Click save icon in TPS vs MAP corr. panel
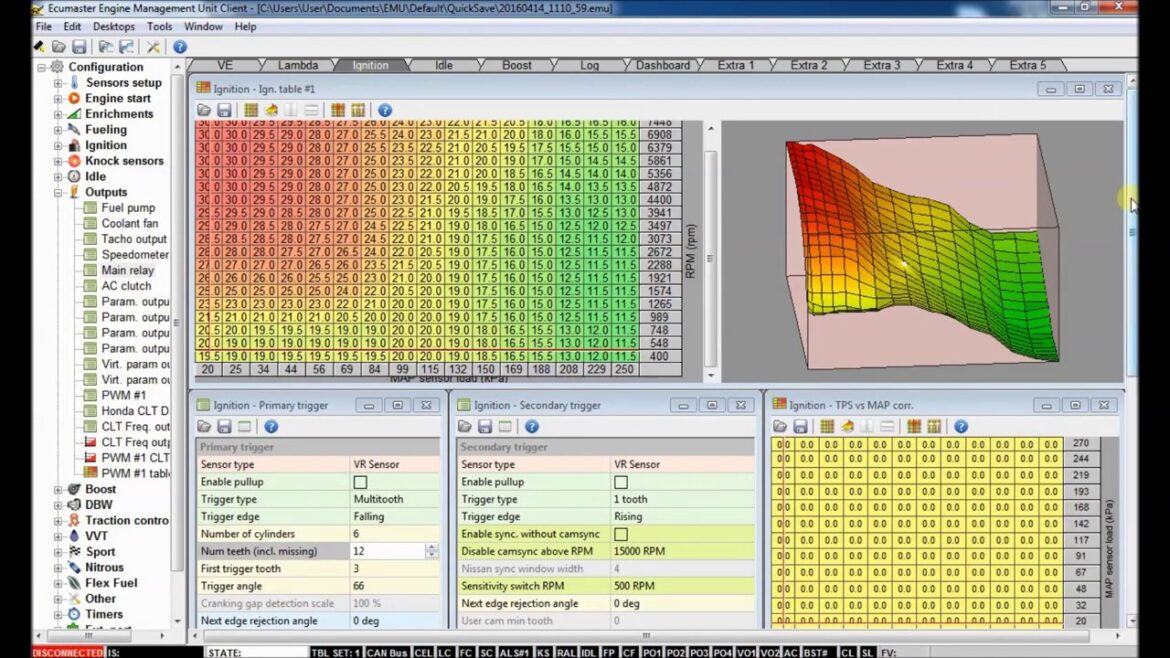Screen dimensions: 1170x658 tap(801, 427)
